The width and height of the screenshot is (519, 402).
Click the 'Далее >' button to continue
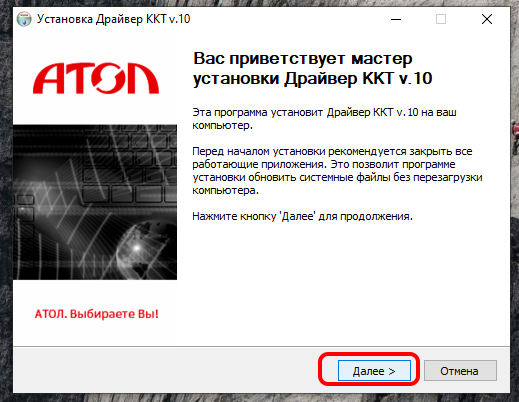pos(374,370)
